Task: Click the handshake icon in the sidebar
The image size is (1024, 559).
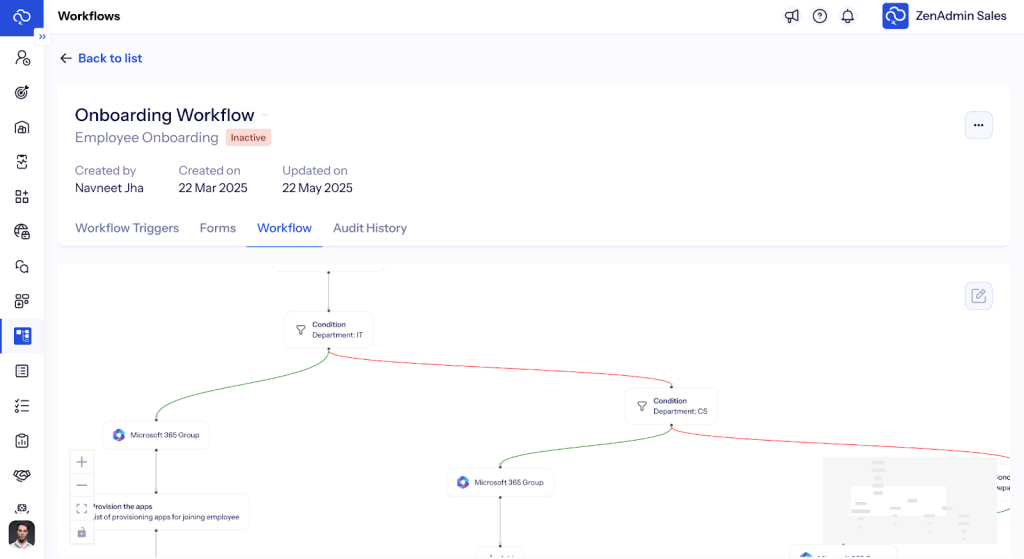Action: (22, 475)
